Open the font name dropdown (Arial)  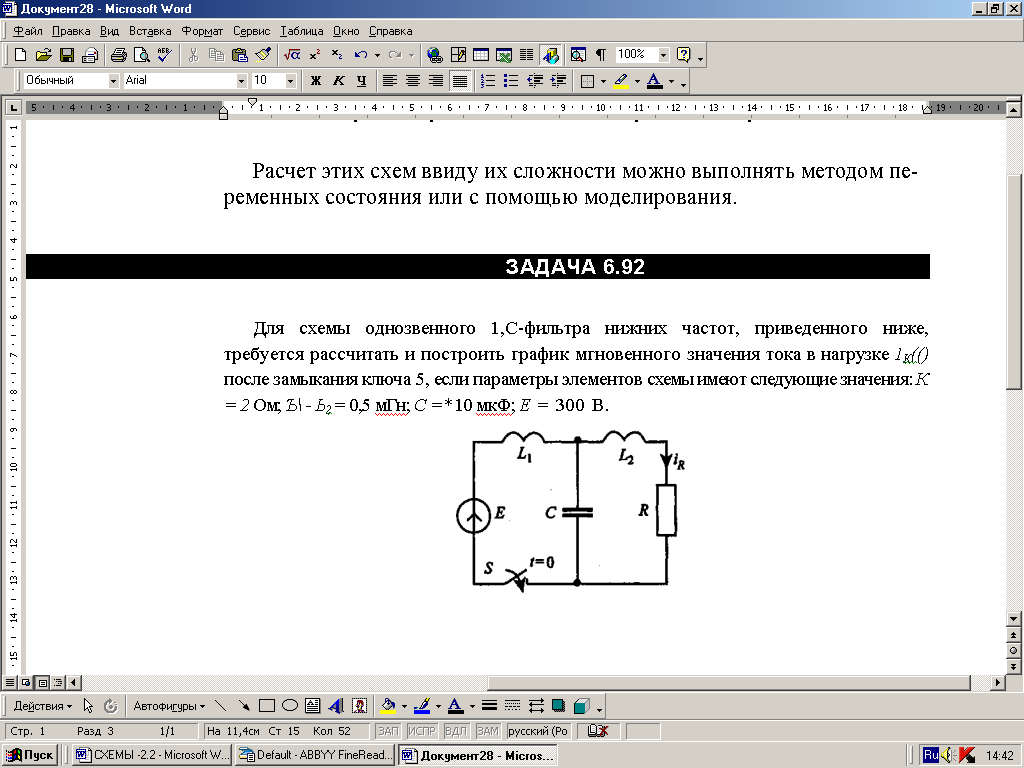pos(241,81)
